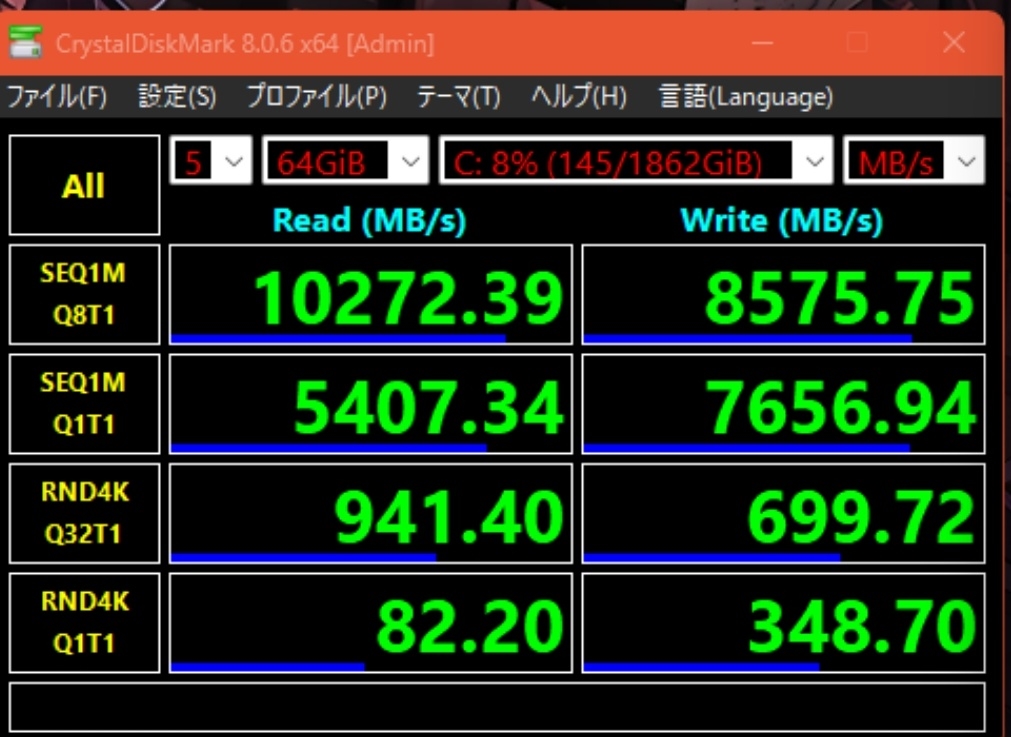Expand the drive dropdown showing C: 8%

[x=636, y=160]
